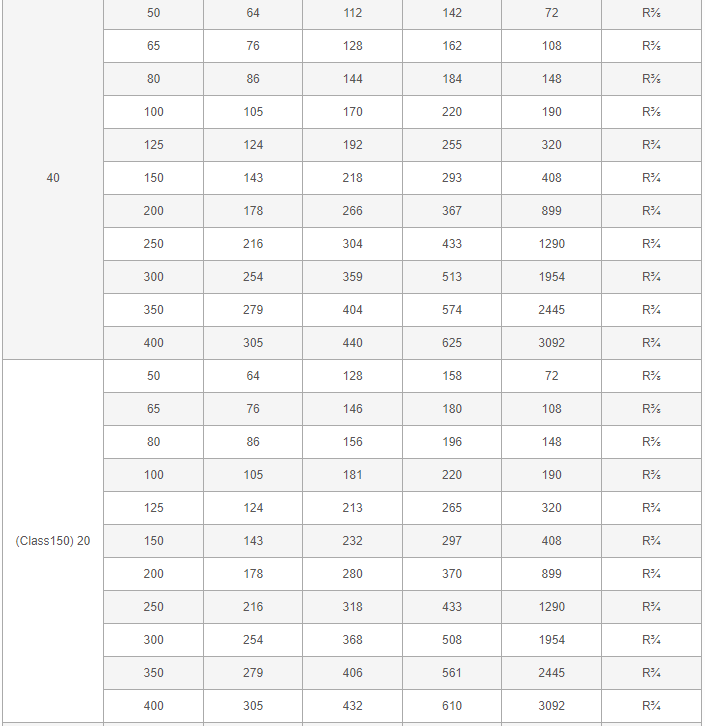Select the cell with value 146
The width and height of the screenshot is (705, 726).
(x=353, y=409)
